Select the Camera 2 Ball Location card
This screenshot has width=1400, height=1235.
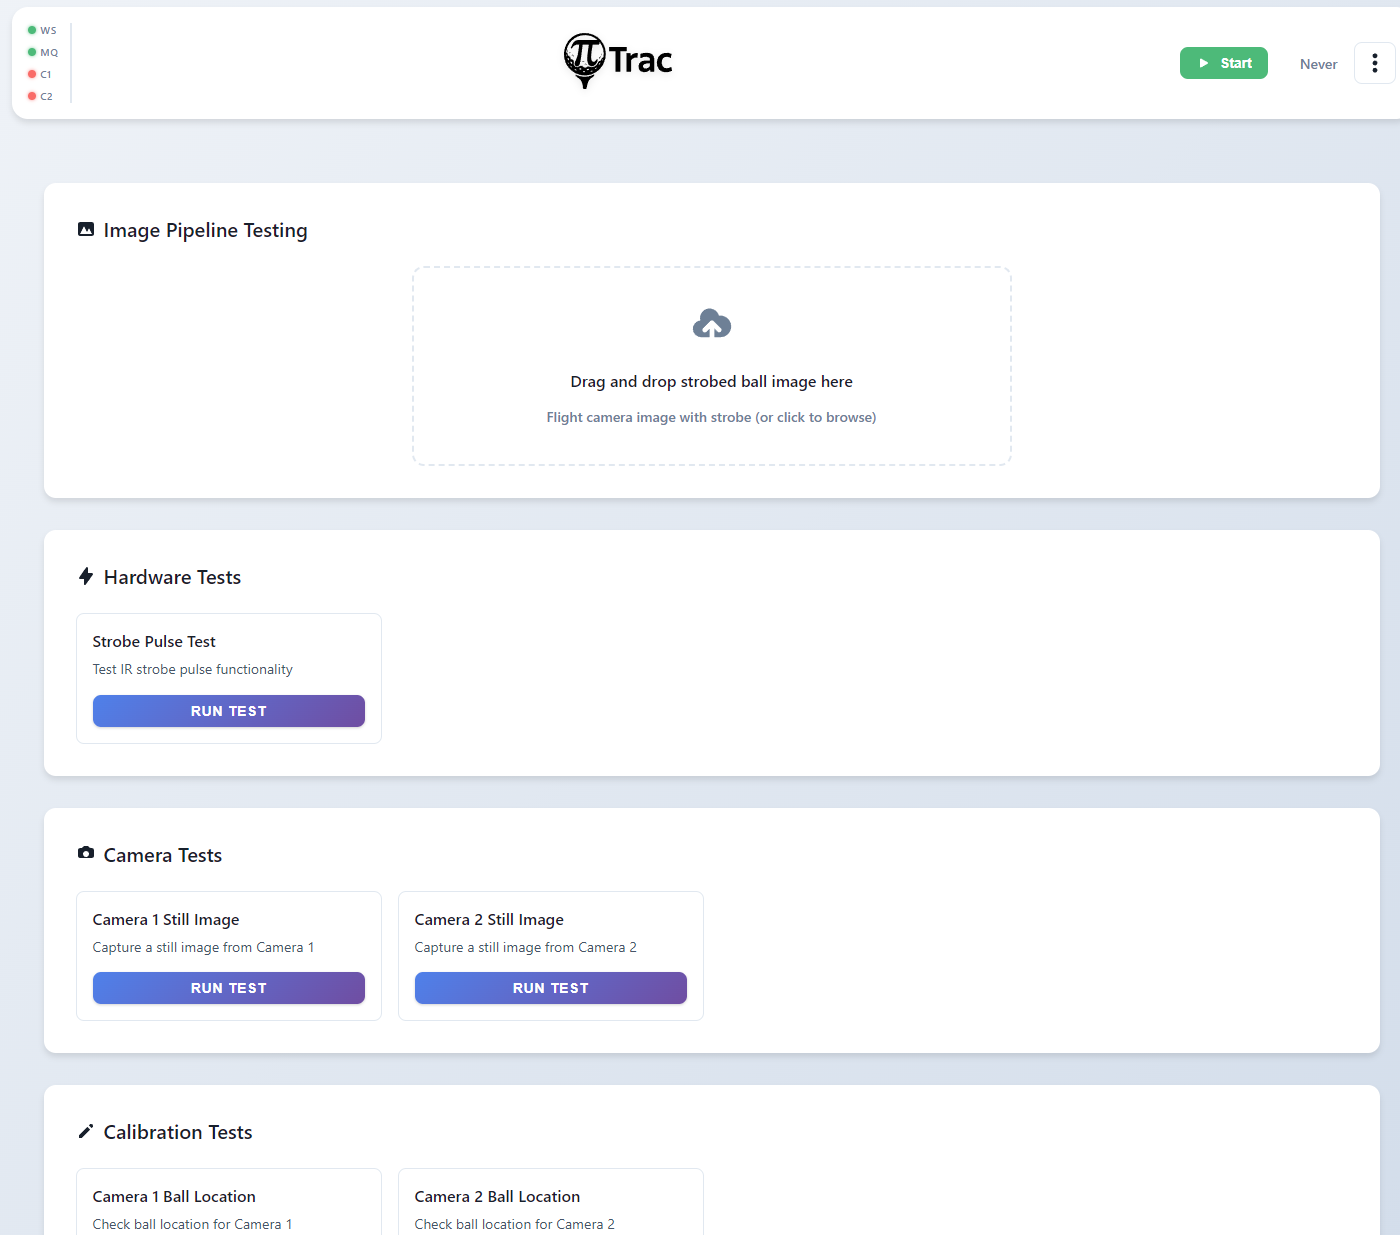550,1203
